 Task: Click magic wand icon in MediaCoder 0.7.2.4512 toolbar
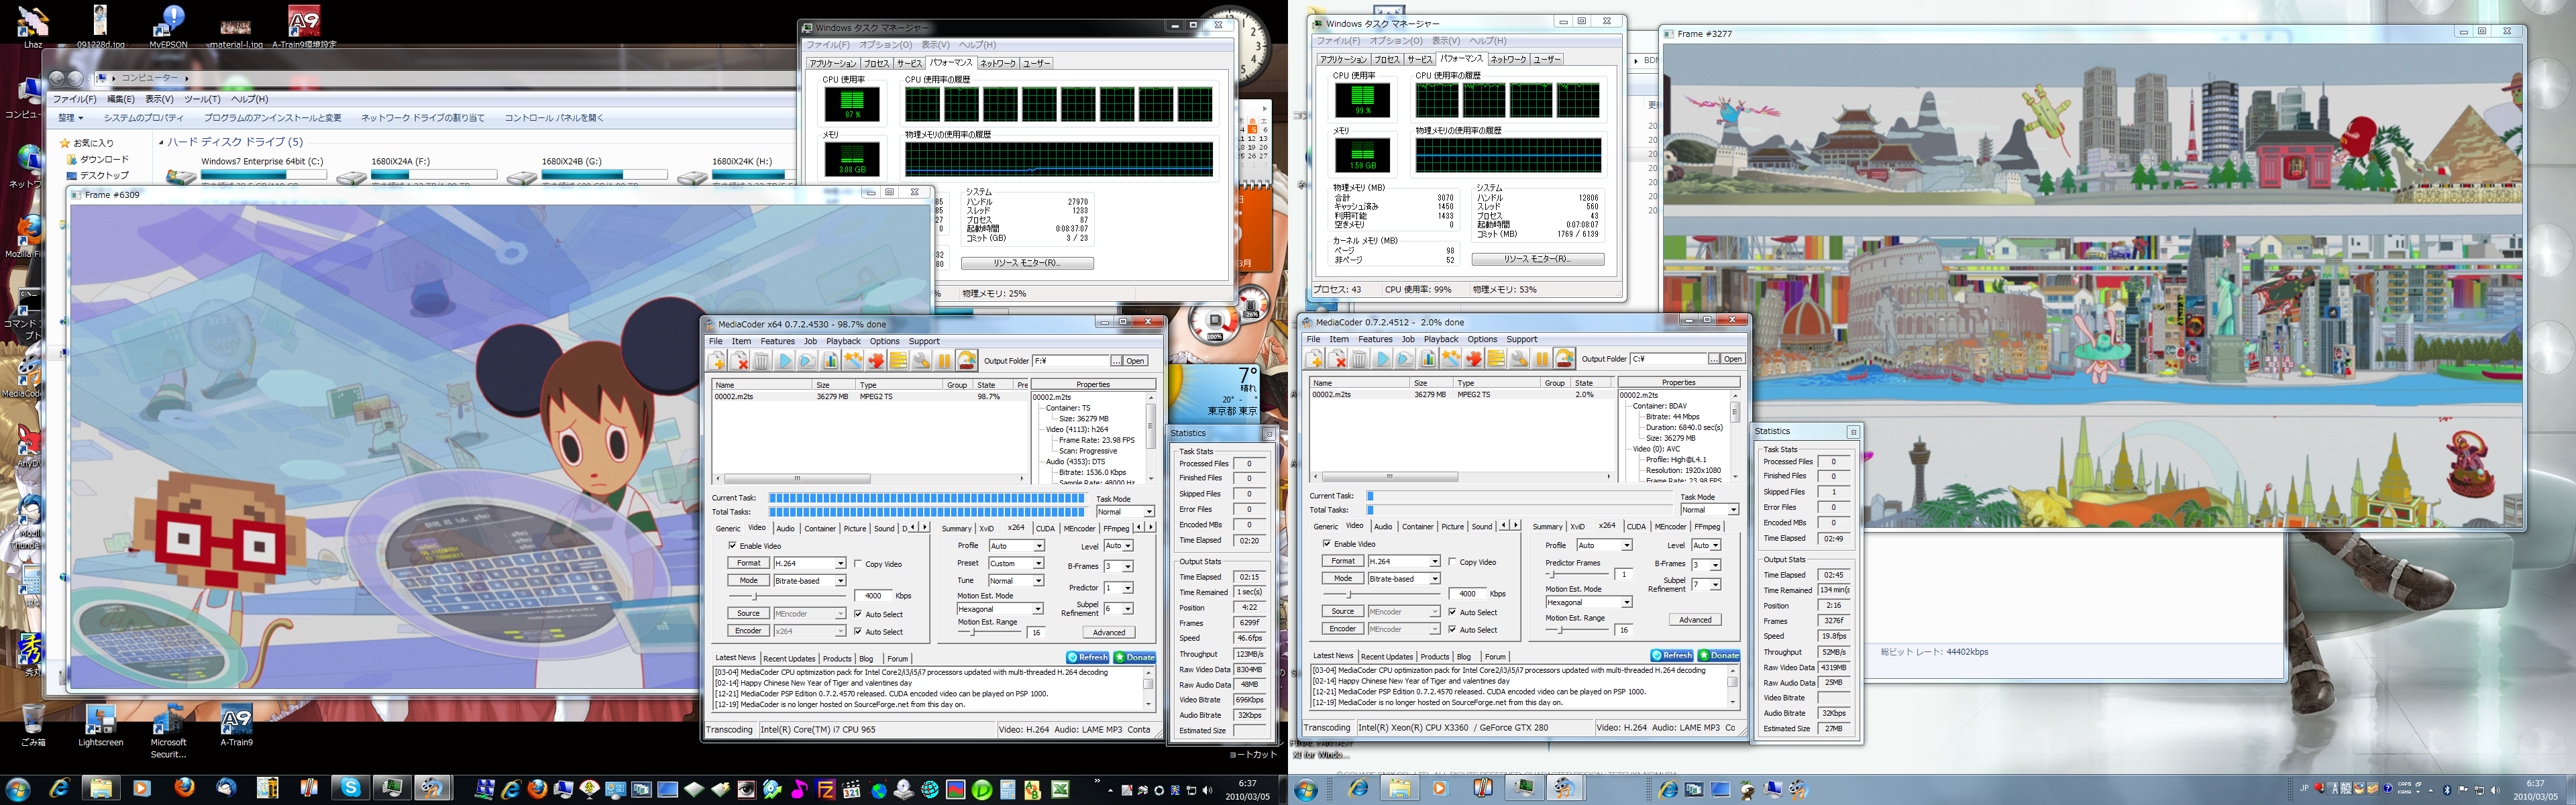click(1450, 359)
